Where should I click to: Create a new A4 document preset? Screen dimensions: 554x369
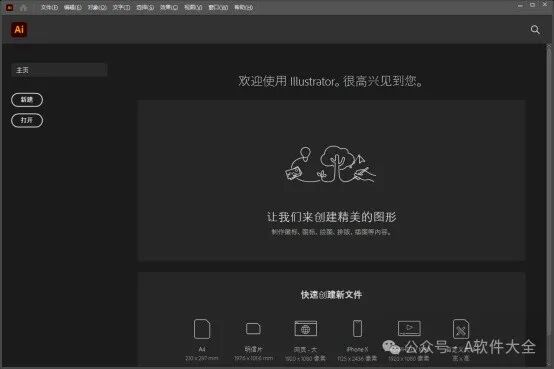click(202, 339)
